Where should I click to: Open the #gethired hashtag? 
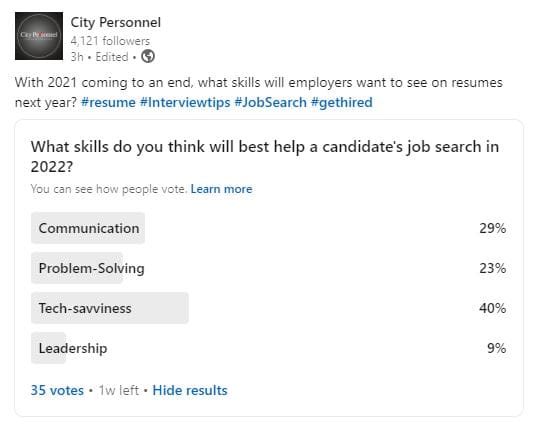pyautogui.click(x=342, y=102)
